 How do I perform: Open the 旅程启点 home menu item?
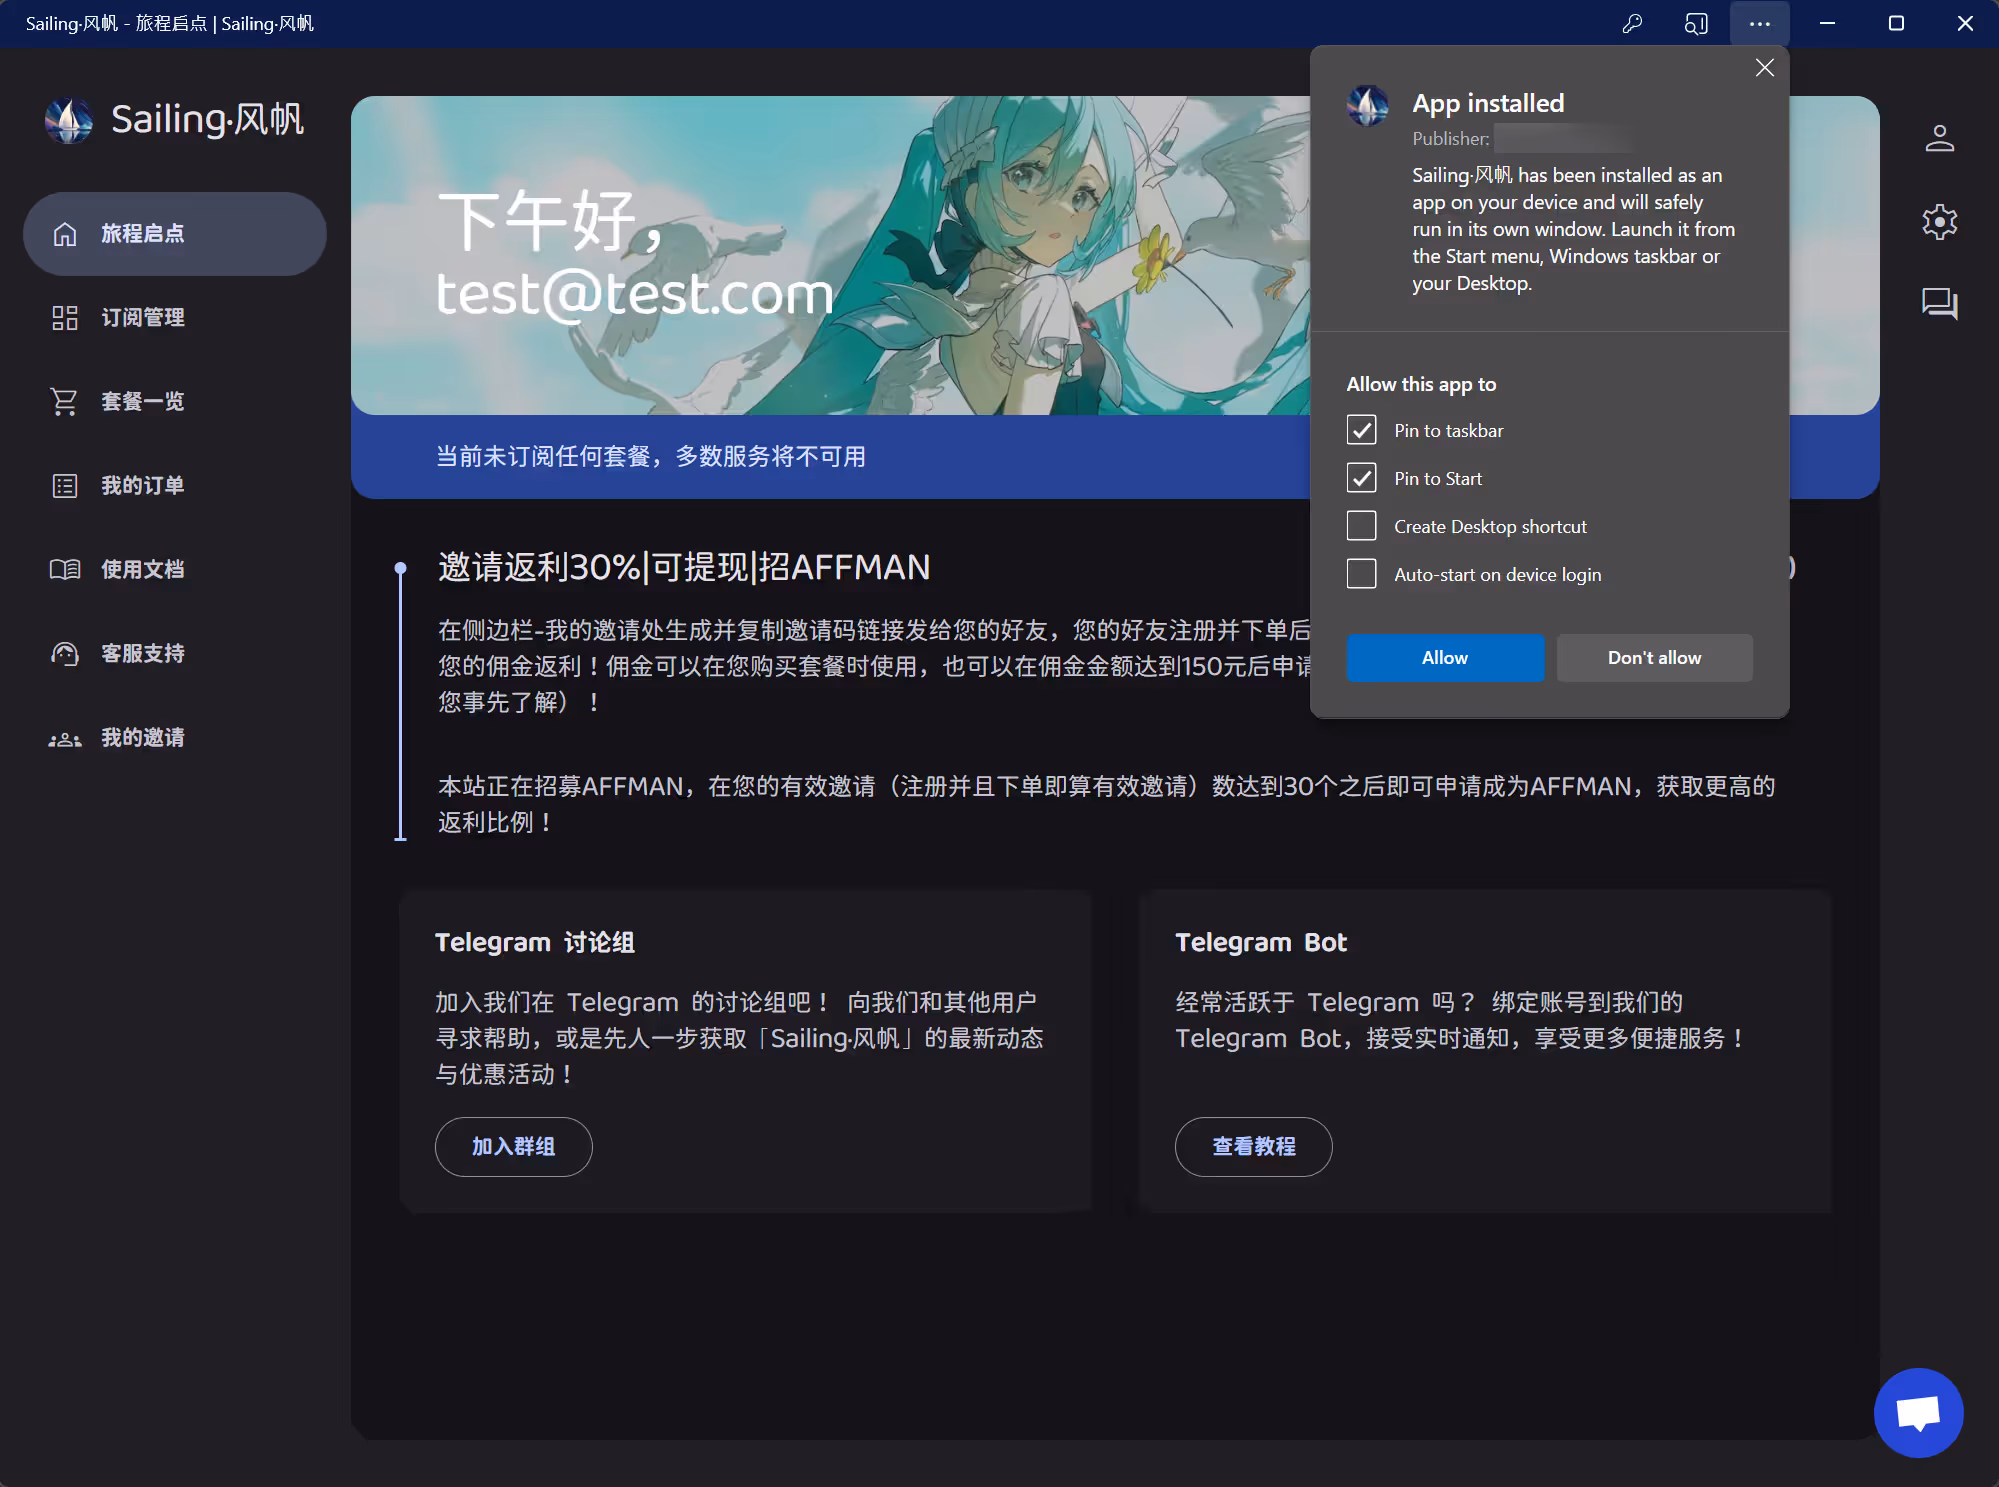tap(175, 234)
